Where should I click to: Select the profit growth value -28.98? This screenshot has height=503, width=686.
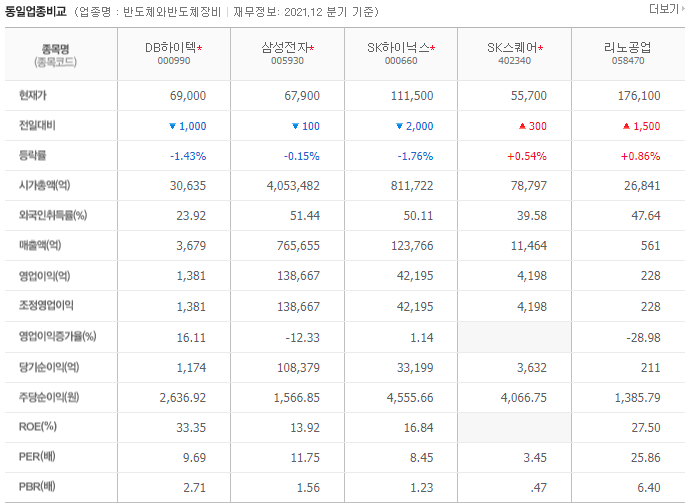coord(643,338)
